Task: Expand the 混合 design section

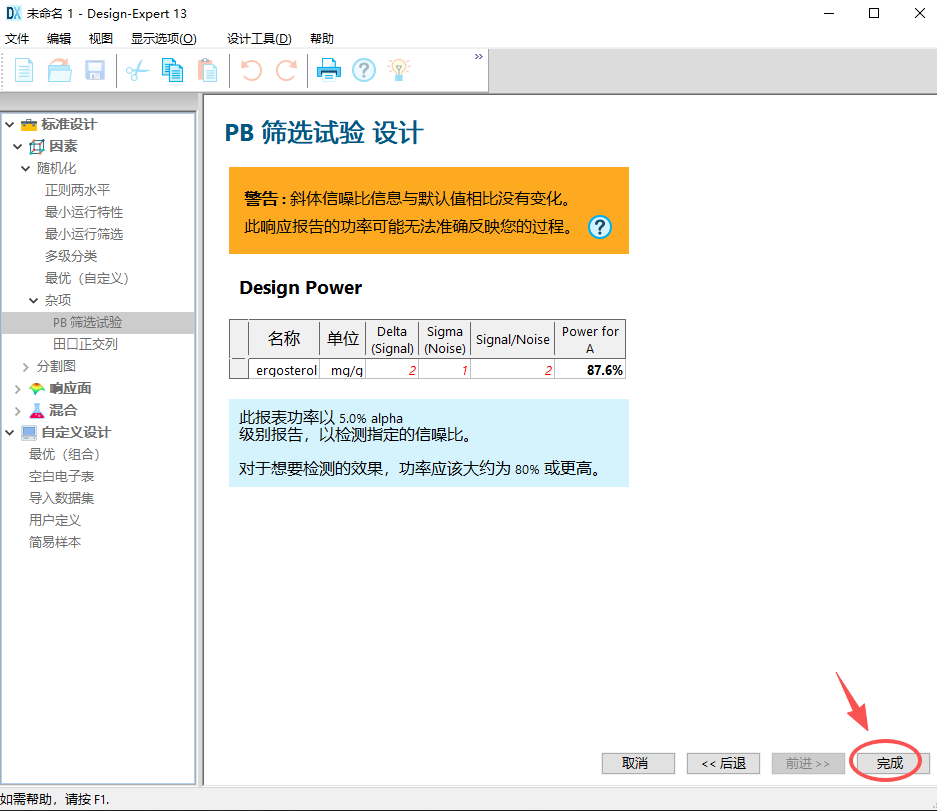Action: (18, 409)
